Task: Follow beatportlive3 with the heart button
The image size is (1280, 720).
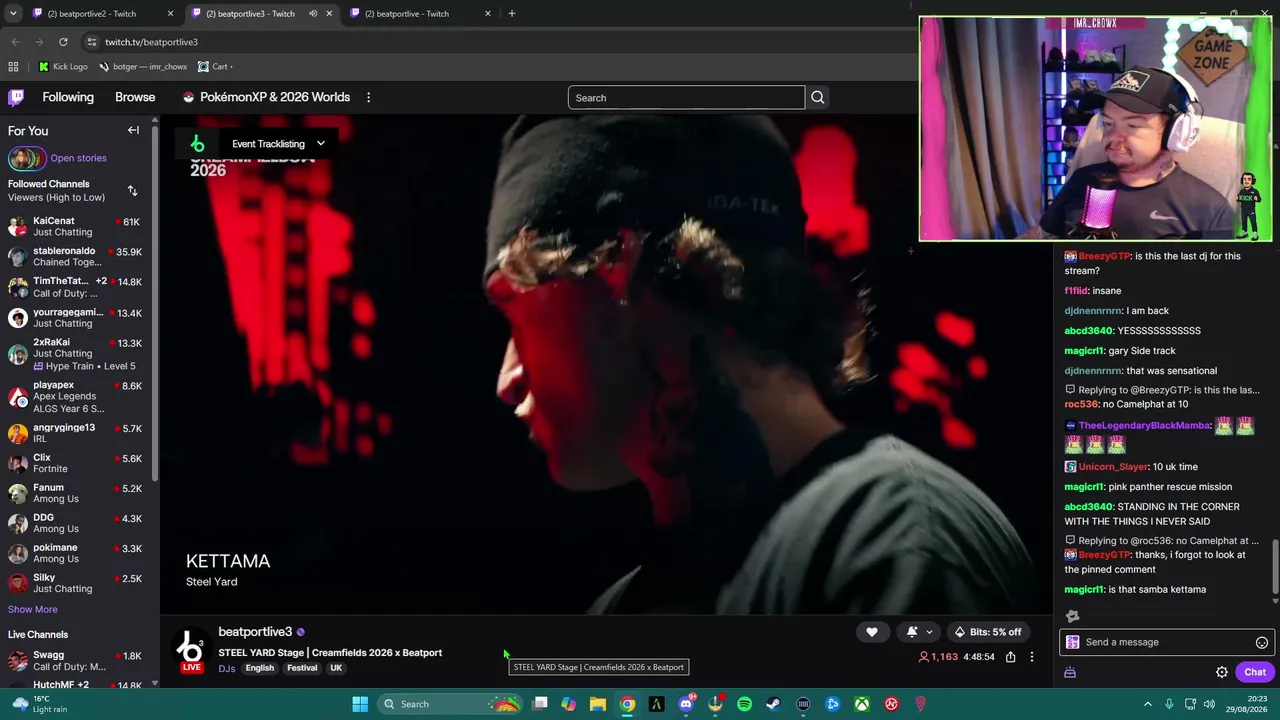Action: coord(872,632)
